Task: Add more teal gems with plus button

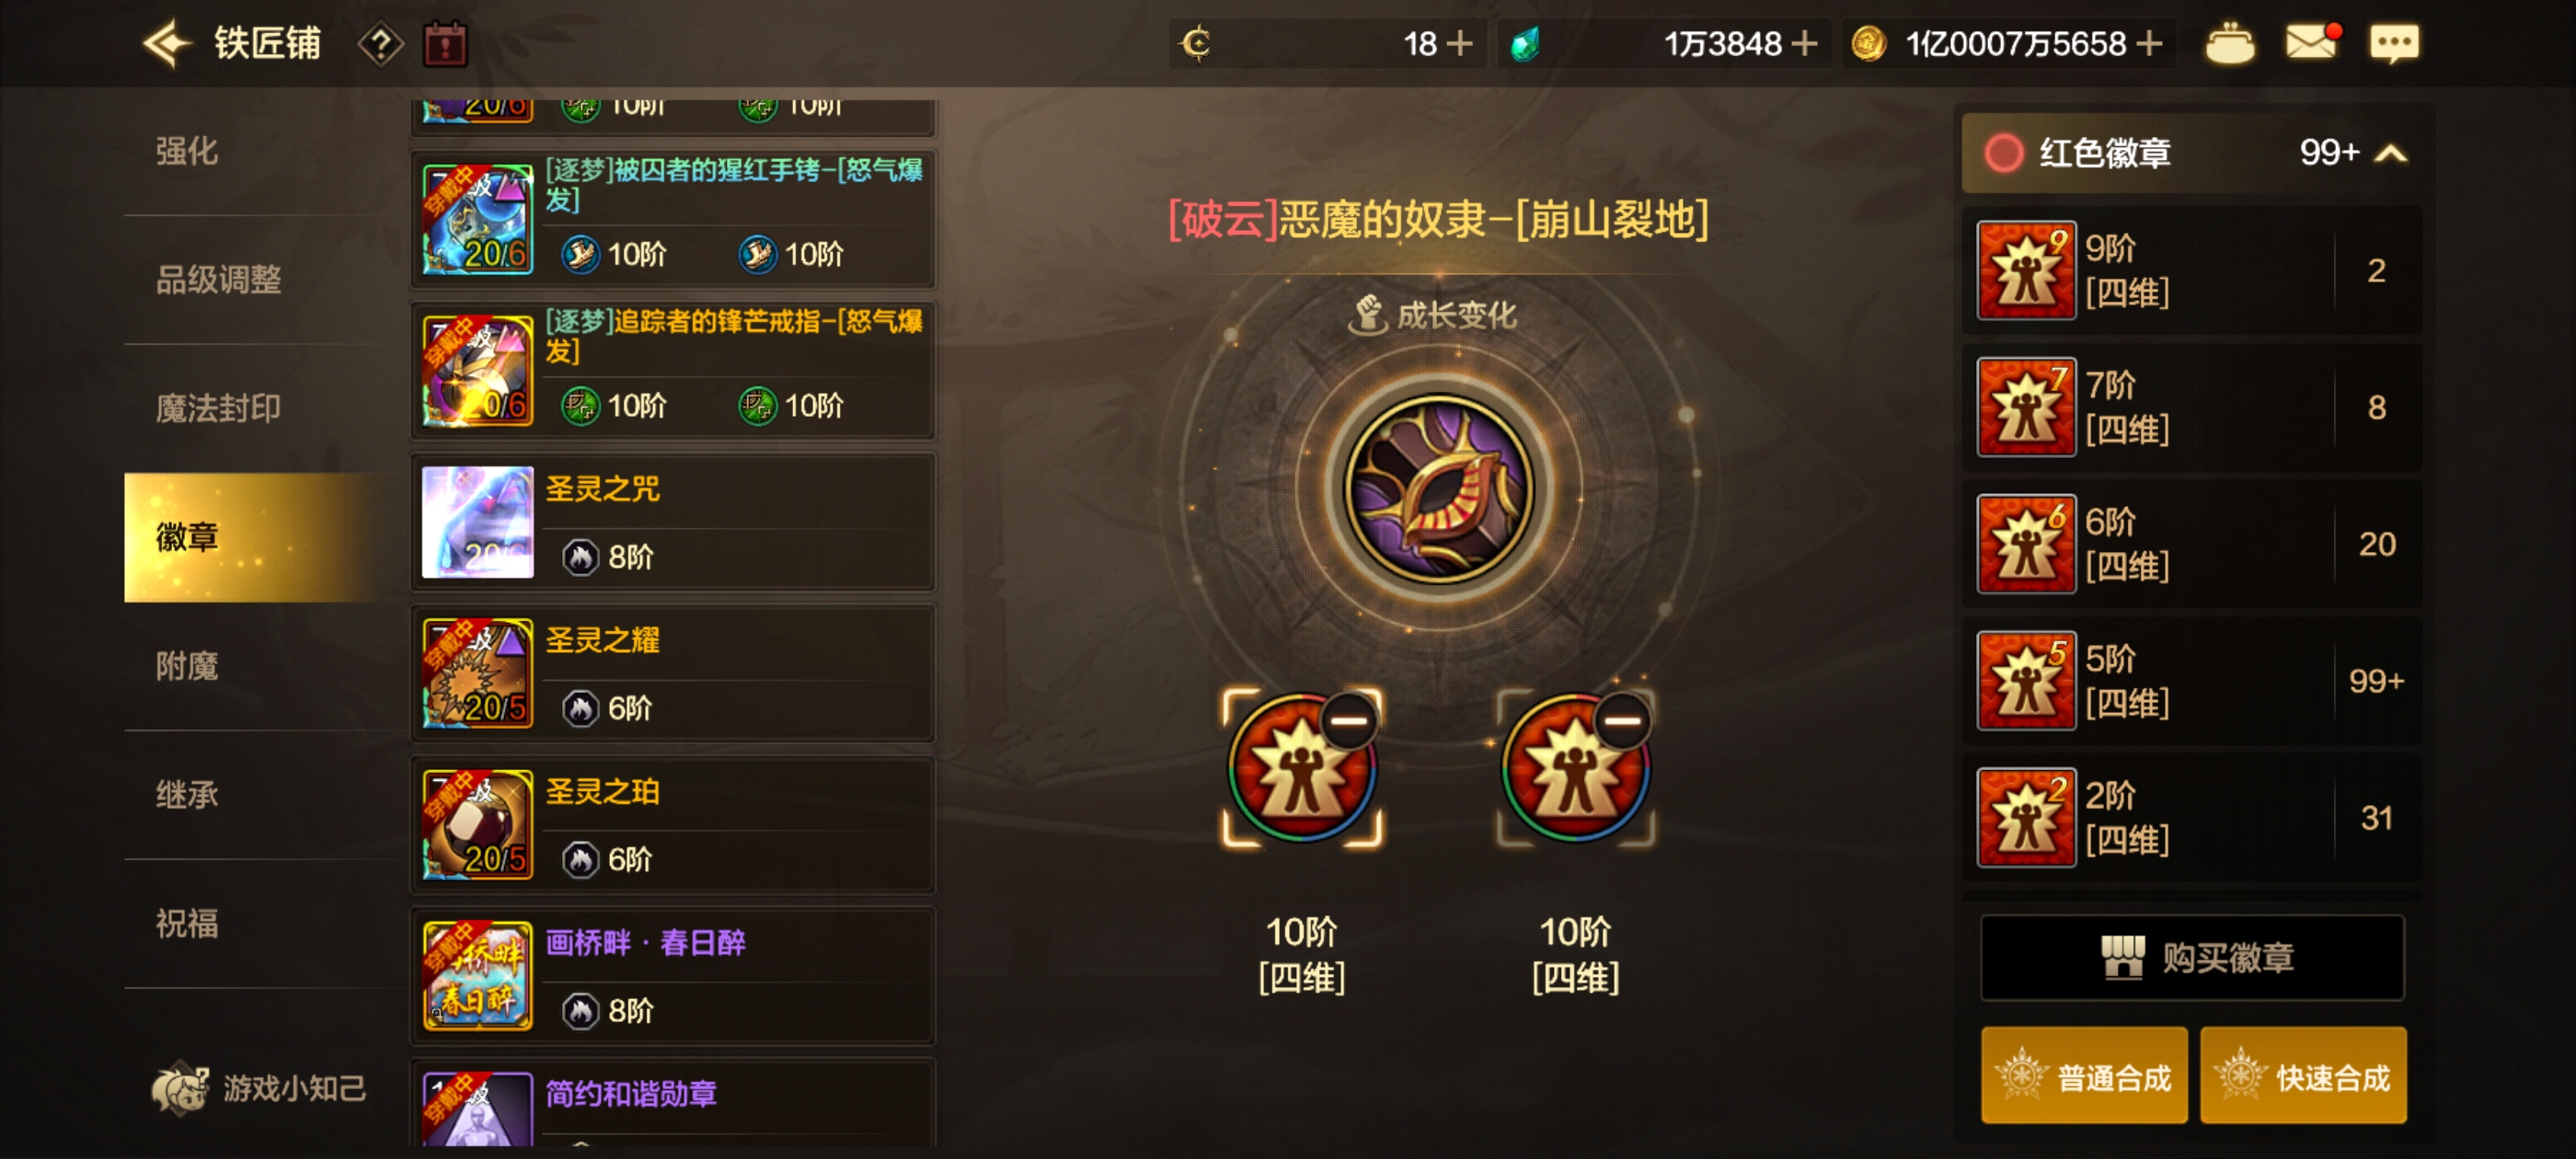Action: 1804,43
